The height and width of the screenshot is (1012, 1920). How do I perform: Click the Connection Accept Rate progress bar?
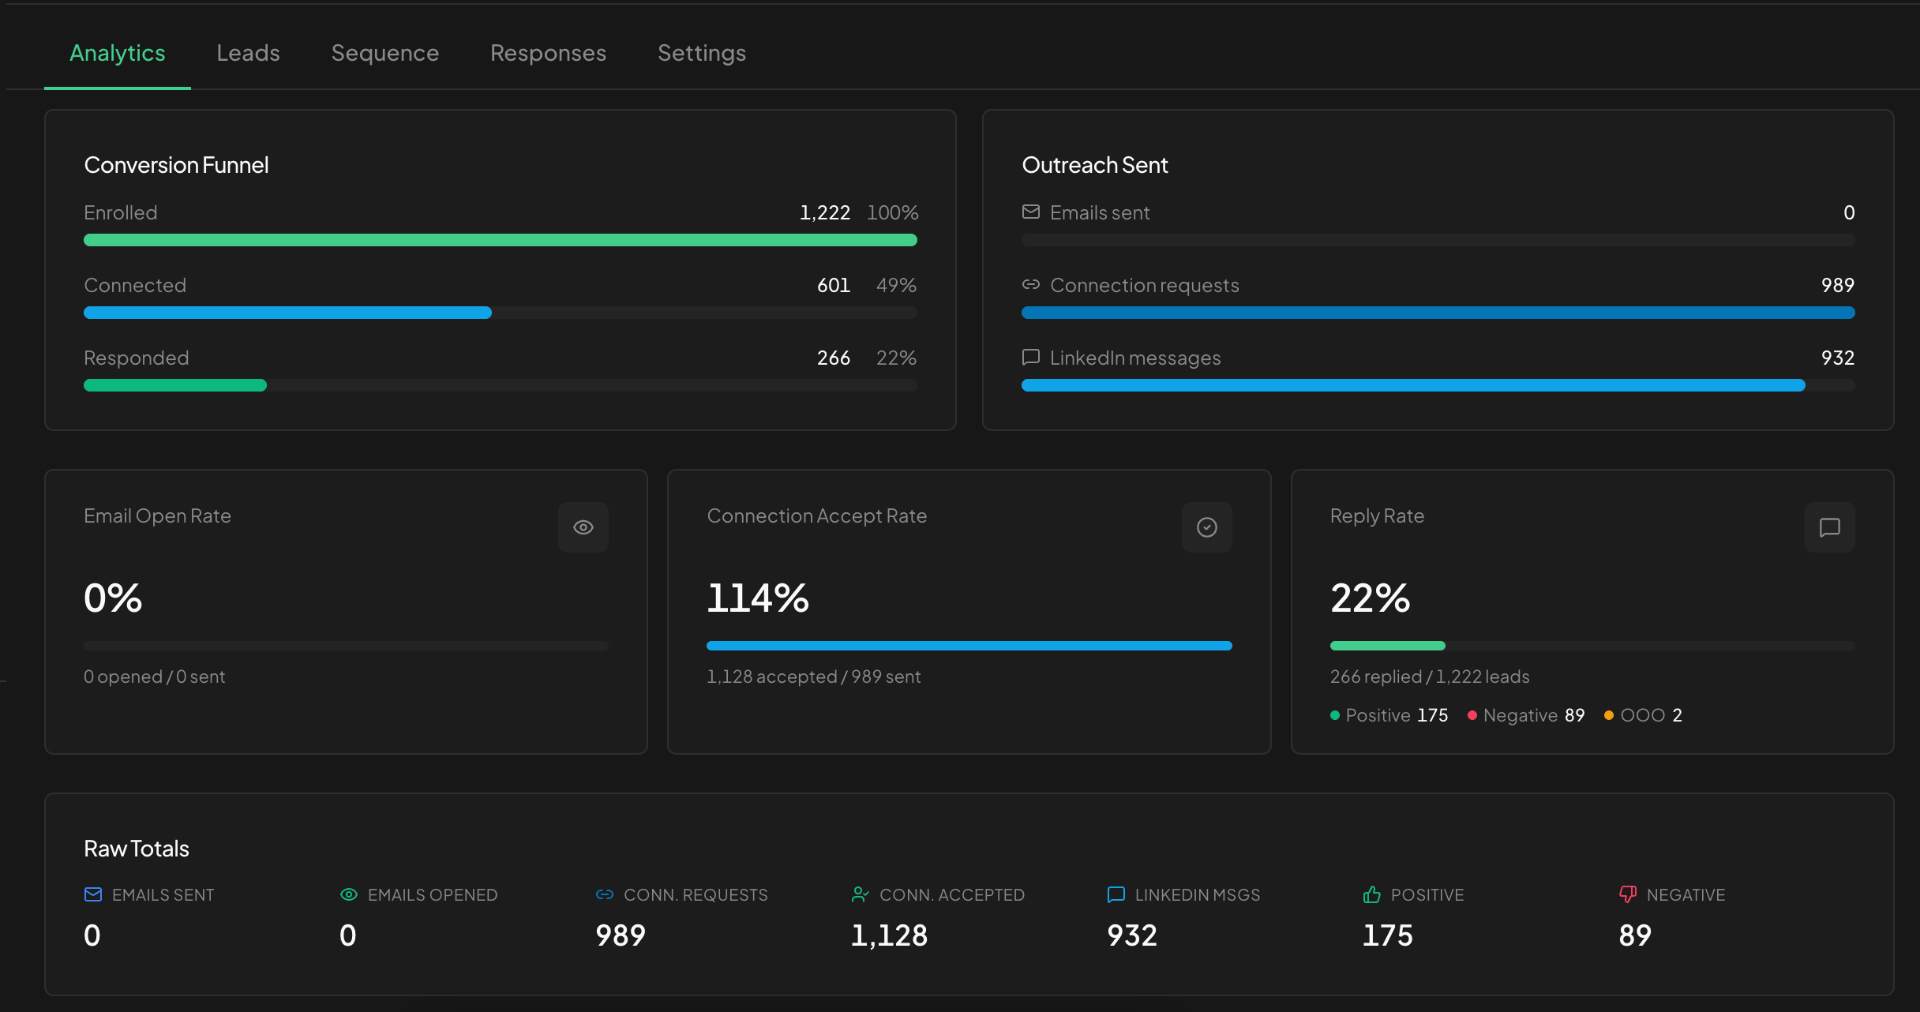coord(969,646)
